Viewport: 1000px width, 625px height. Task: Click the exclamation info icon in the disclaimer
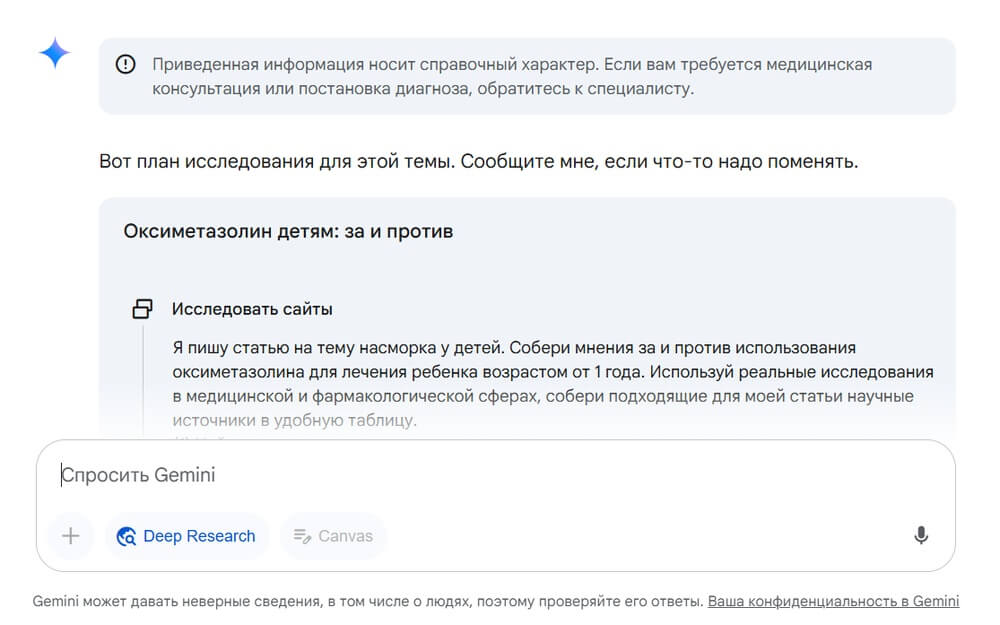coord(126,64)
